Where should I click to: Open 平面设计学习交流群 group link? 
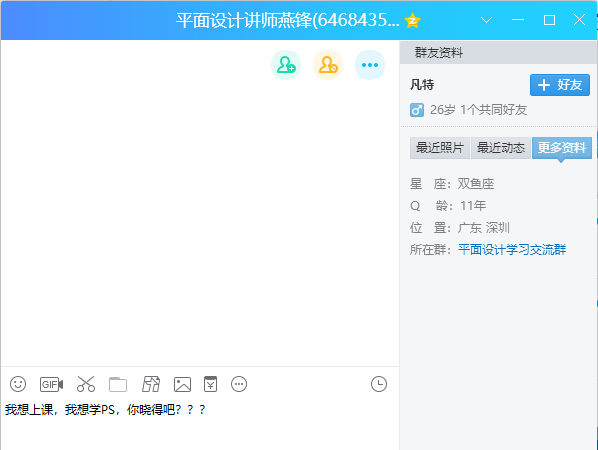click(x=512, y=250)
